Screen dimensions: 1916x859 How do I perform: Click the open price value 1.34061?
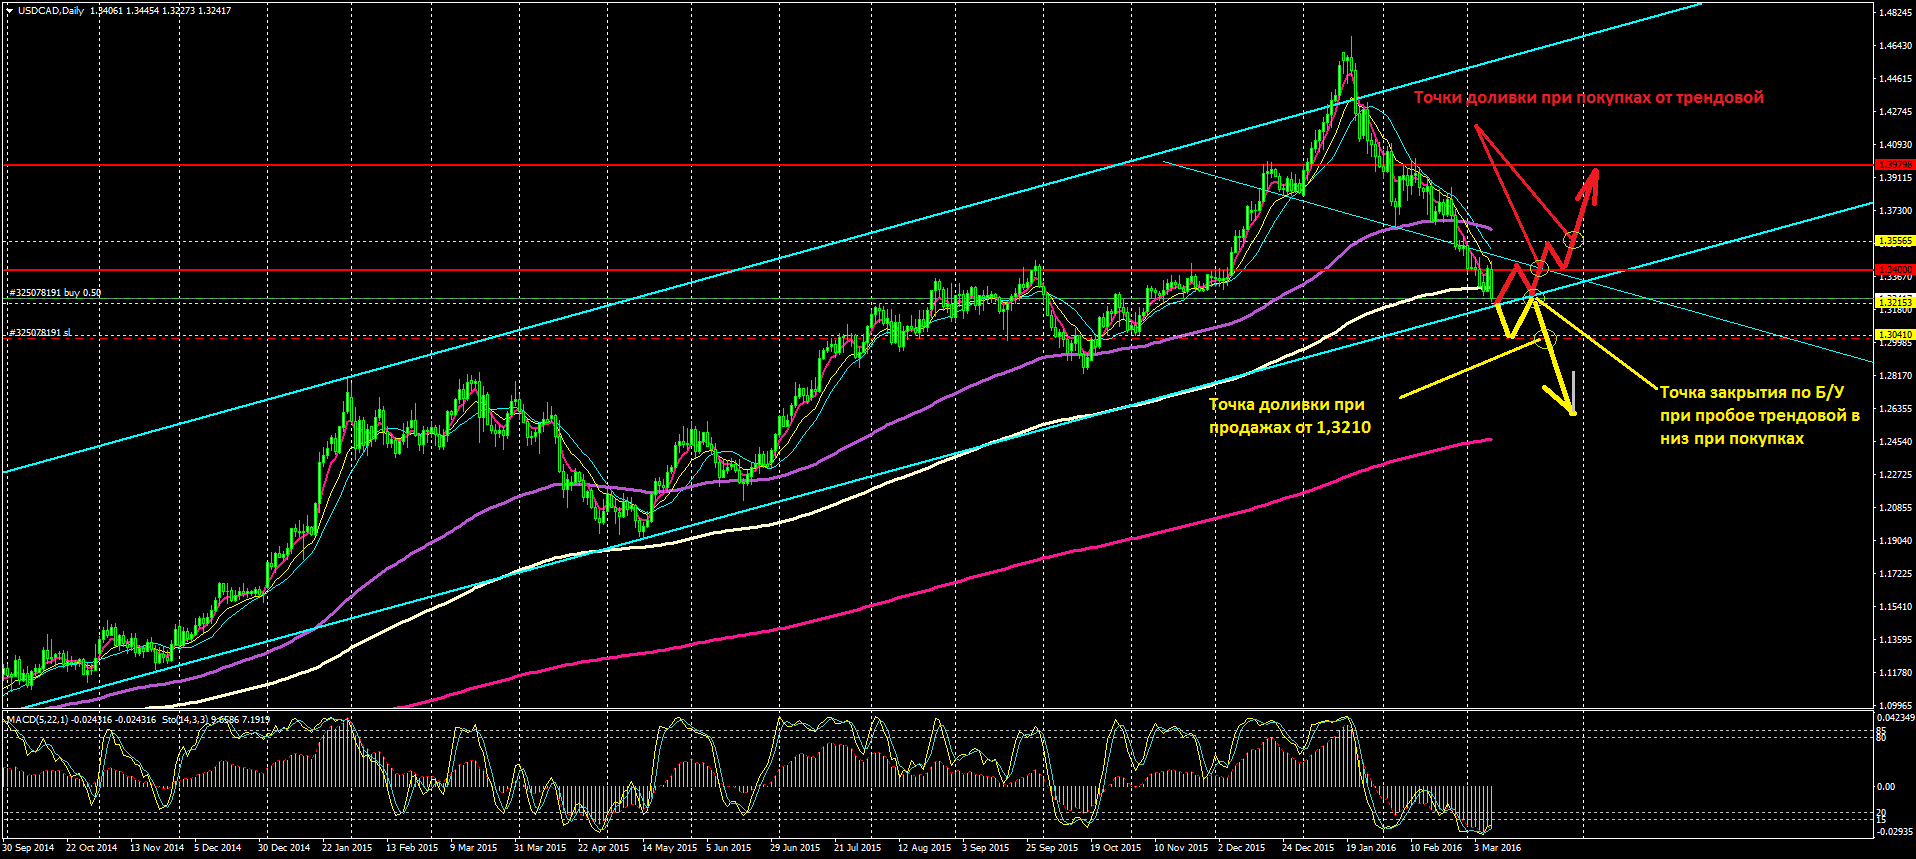pyautogui.click(x=107, y=11)
